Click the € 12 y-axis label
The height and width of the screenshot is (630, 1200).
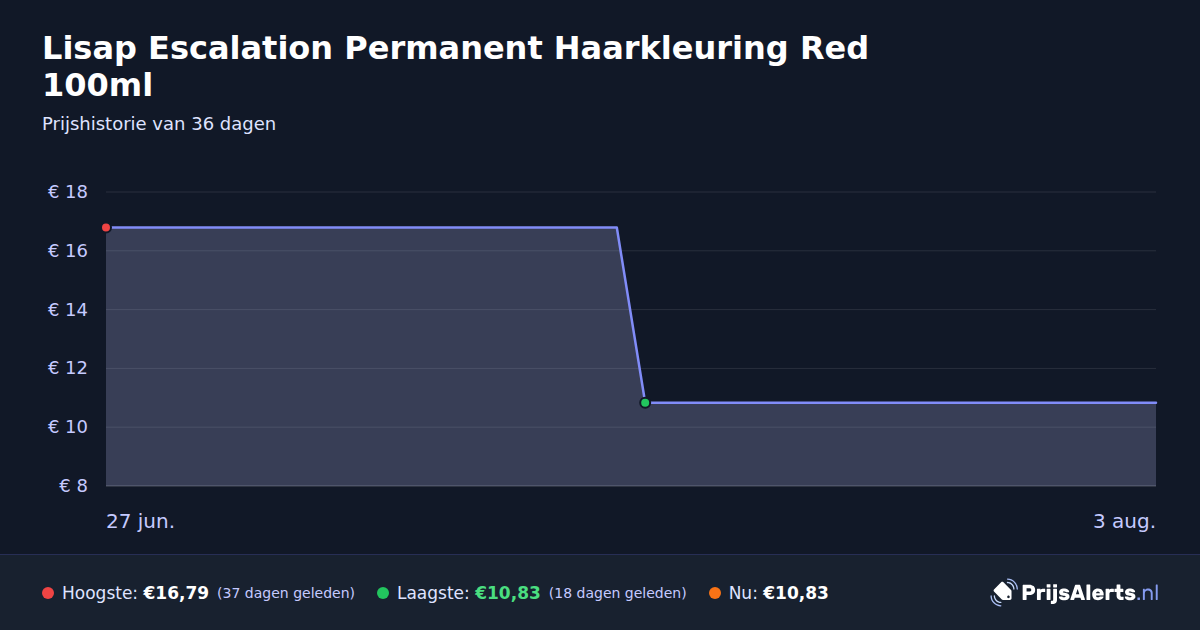coord(68,368)
